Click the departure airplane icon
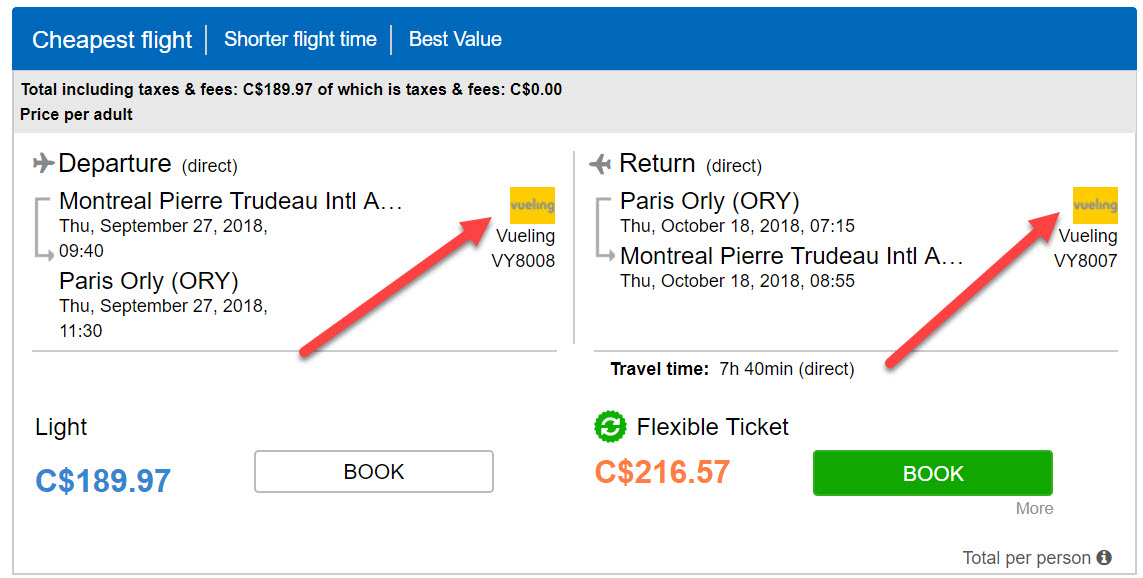This screenshot has height=578, width=1143. 43,163
